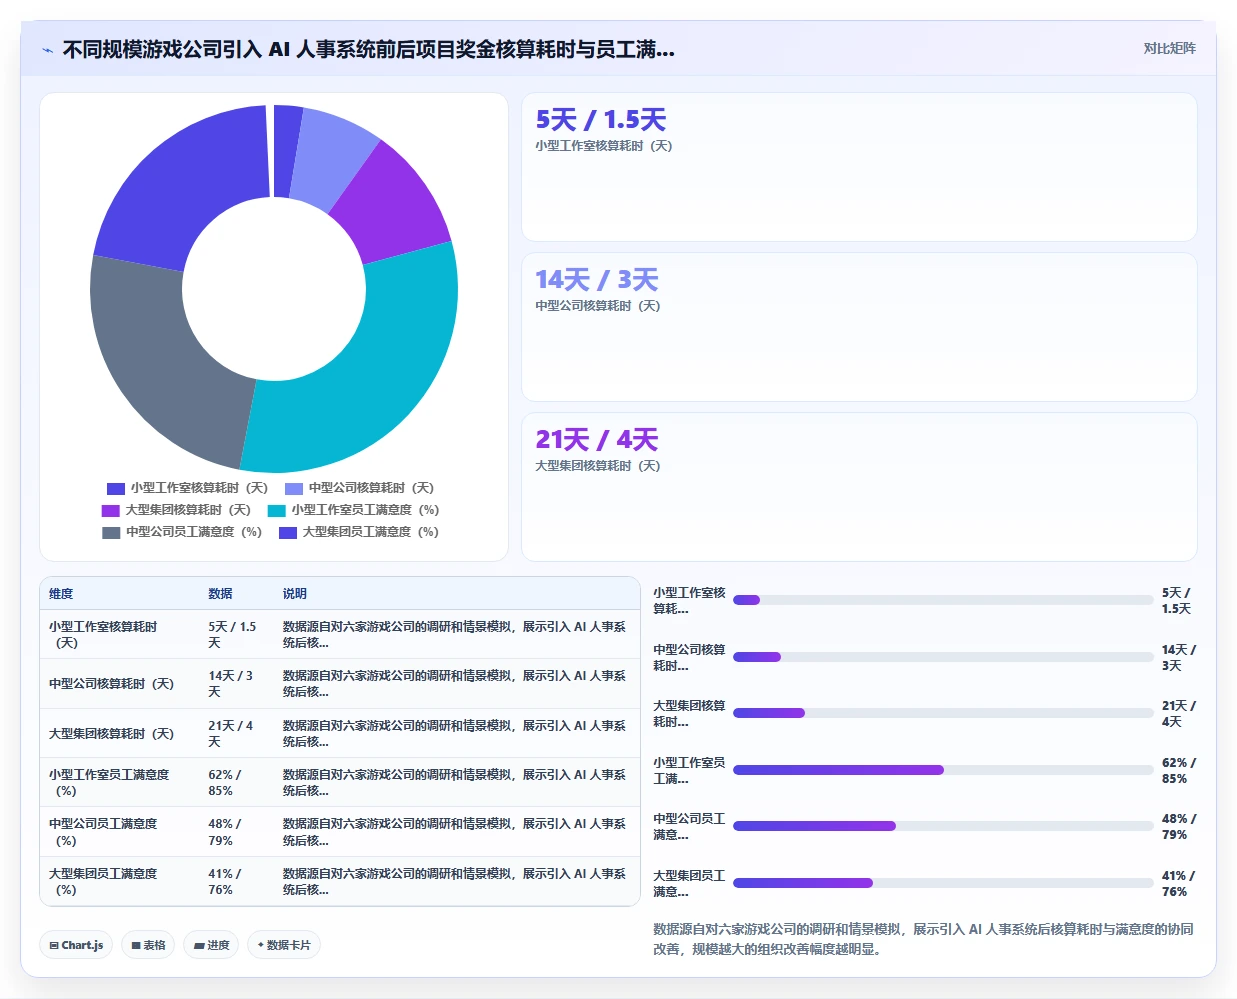
Task: Open the 21天 / 4天 data card
Action: 859,487
